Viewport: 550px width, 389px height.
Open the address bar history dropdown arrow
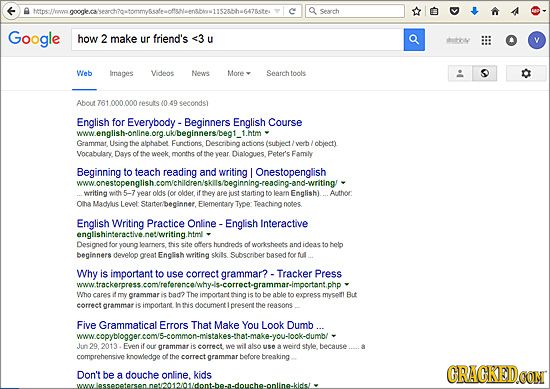[277, 11]
